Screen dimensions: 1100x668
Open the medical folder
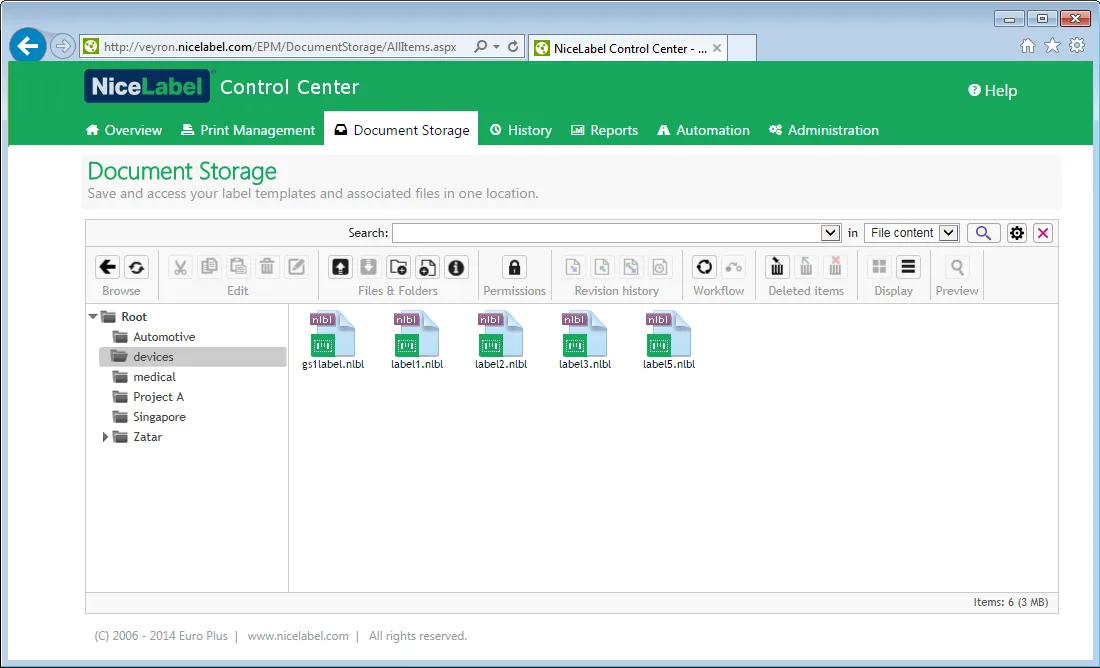[154, 377]
